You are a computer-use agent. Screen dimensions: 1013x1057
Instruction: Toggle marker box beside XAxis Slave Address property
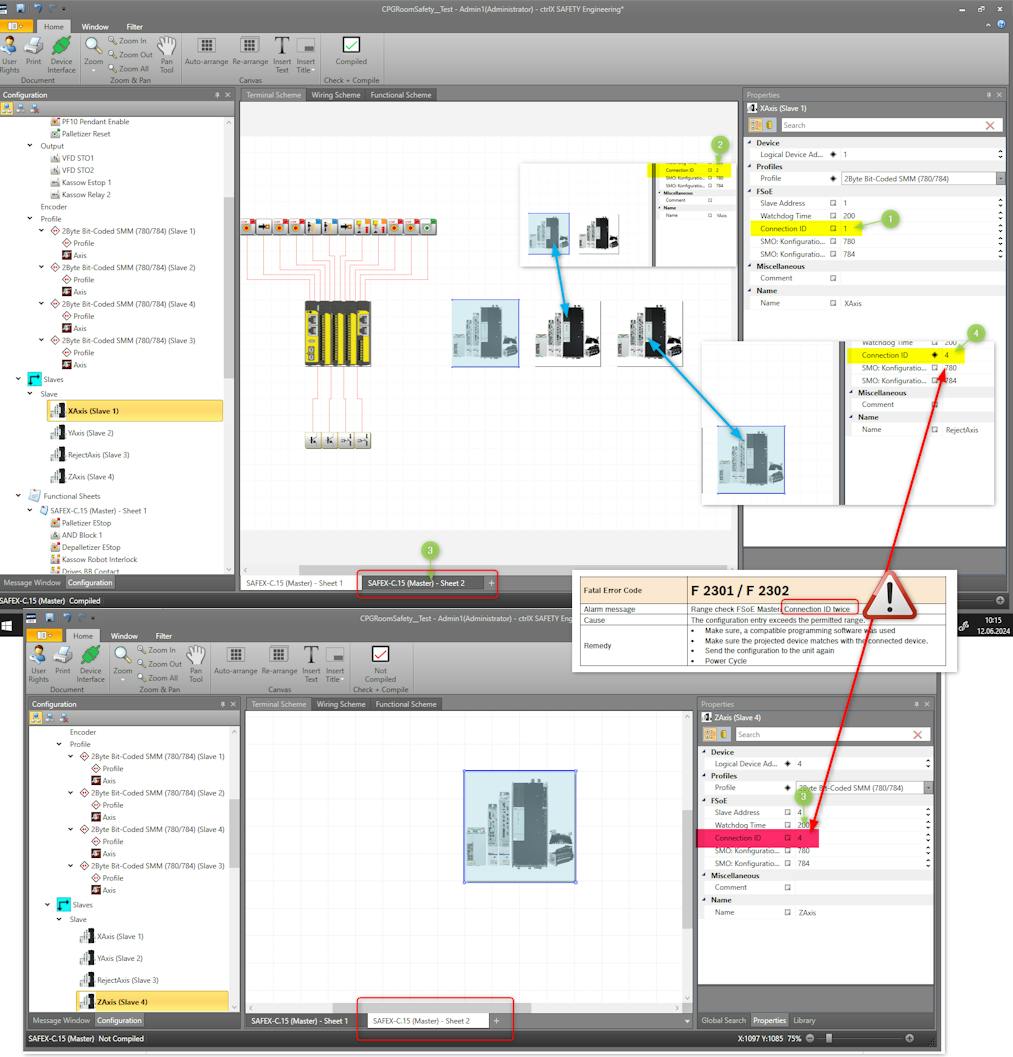pos(832,203)
